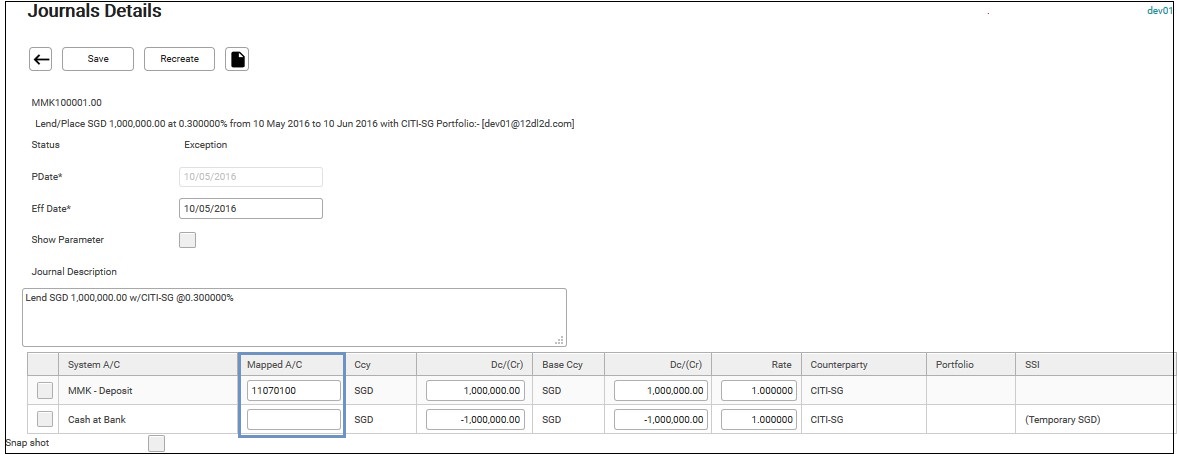The width and height of the screenshot is (1177, 458).
Task: Click the Eff Date input field
Action: 250,208
